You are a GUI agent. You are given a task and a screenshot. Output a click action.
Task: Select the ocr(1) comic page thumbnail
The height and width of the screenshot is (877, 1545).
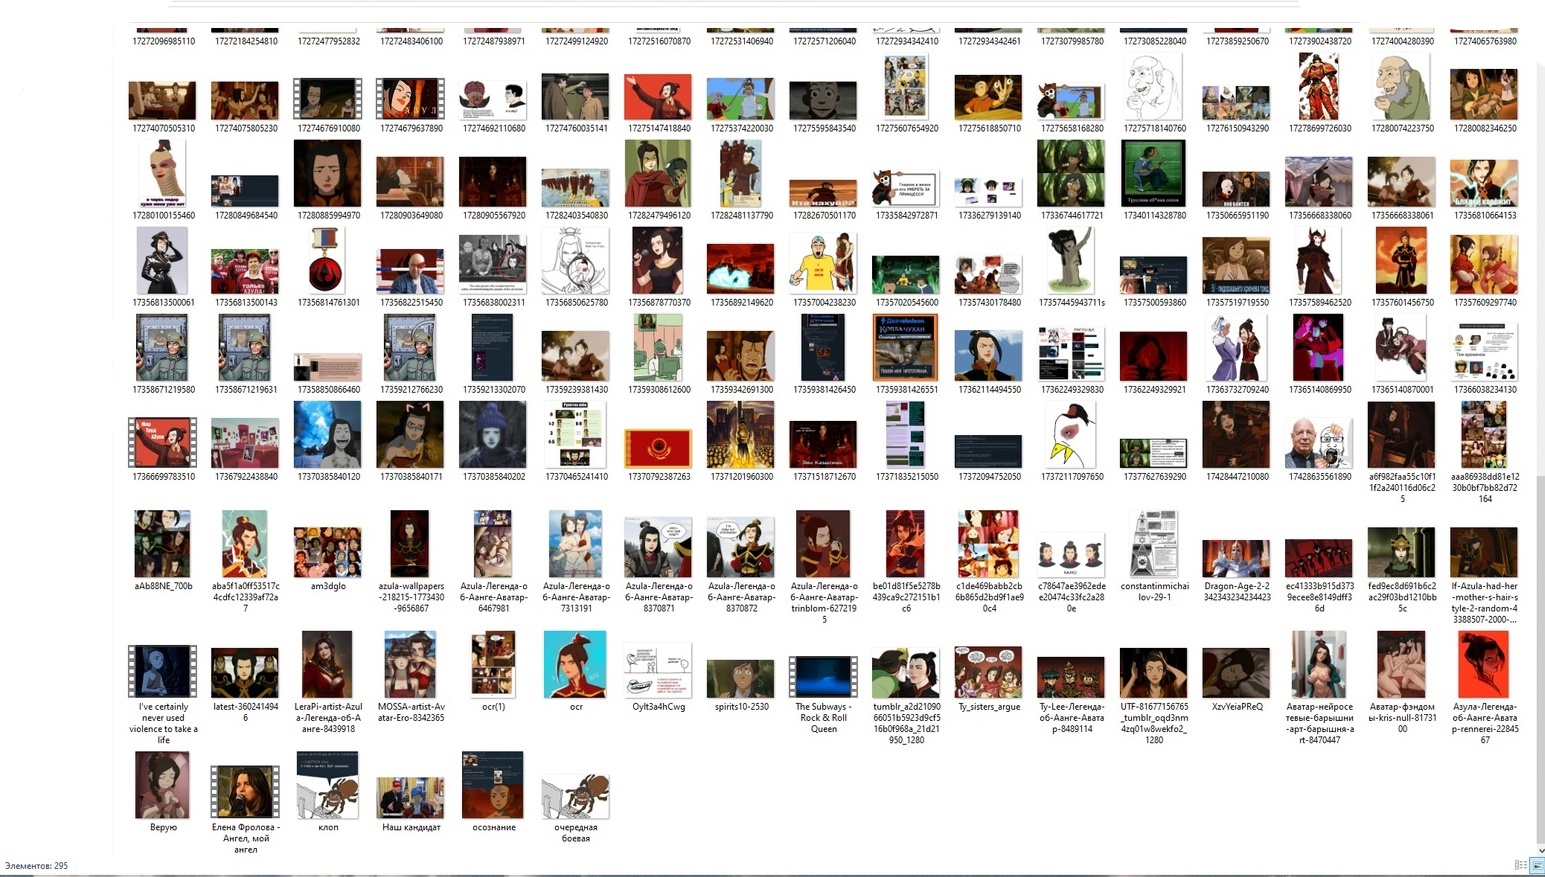click(493, 664)
